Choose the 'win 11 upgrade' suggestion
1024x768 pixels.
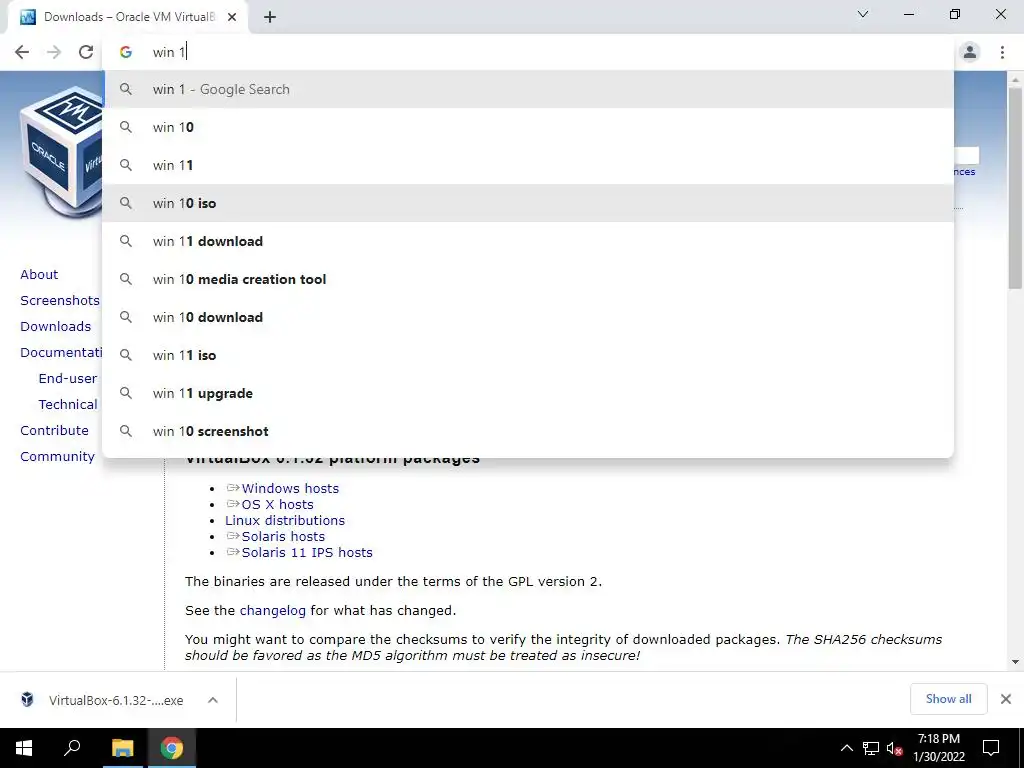528,393
